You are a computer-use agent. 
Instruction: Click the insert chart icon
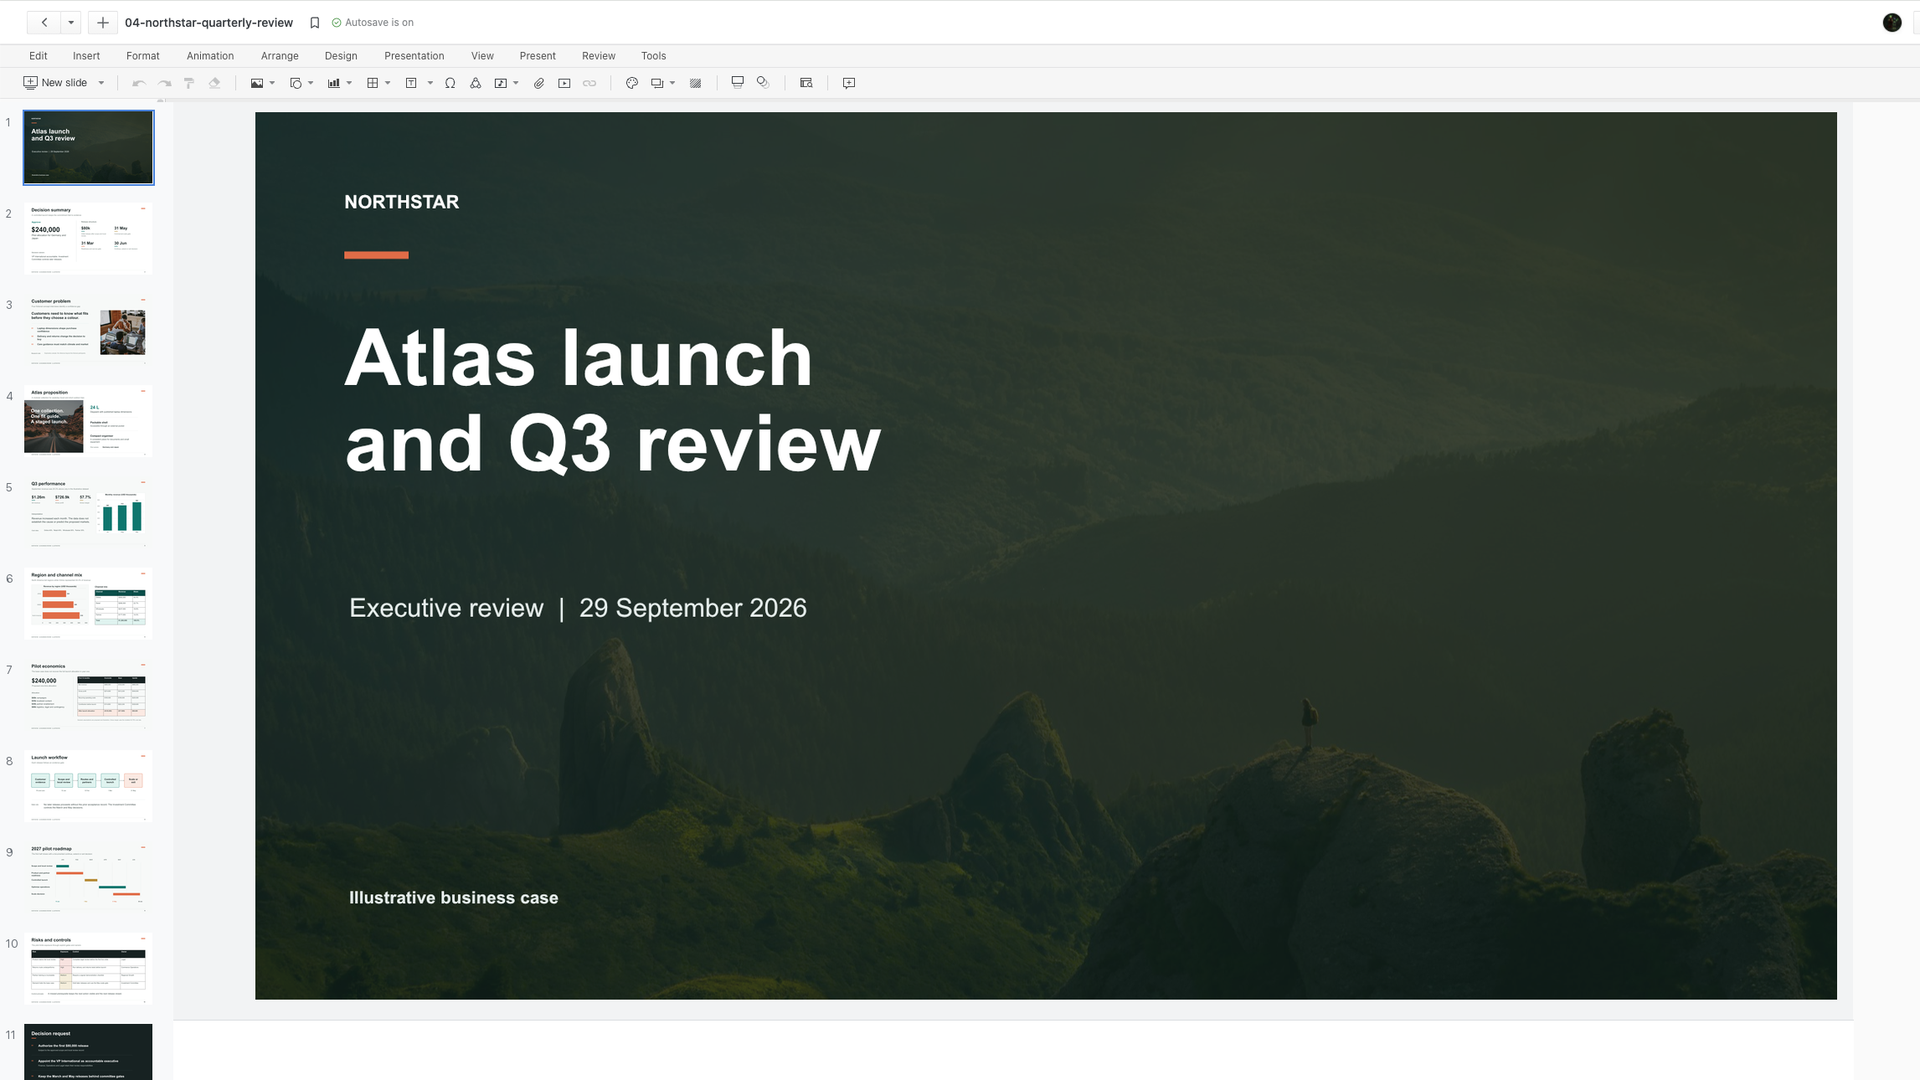[334, 83]
